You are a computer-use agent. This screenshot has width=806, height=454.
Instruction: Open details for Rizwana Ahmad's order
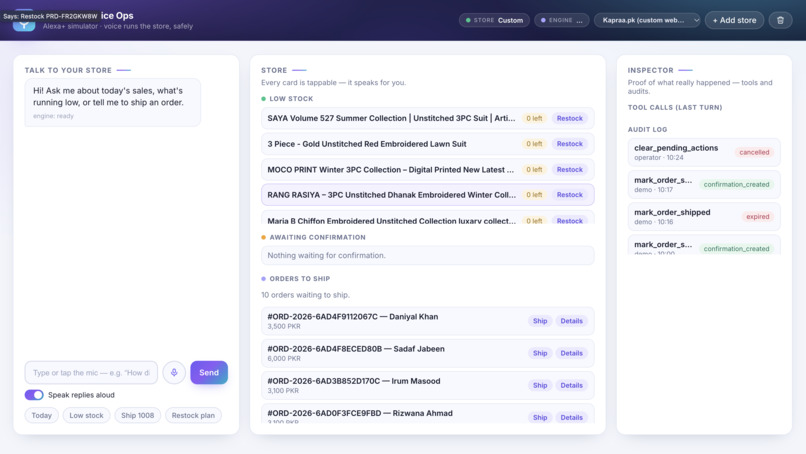click(x=572, y=417)
